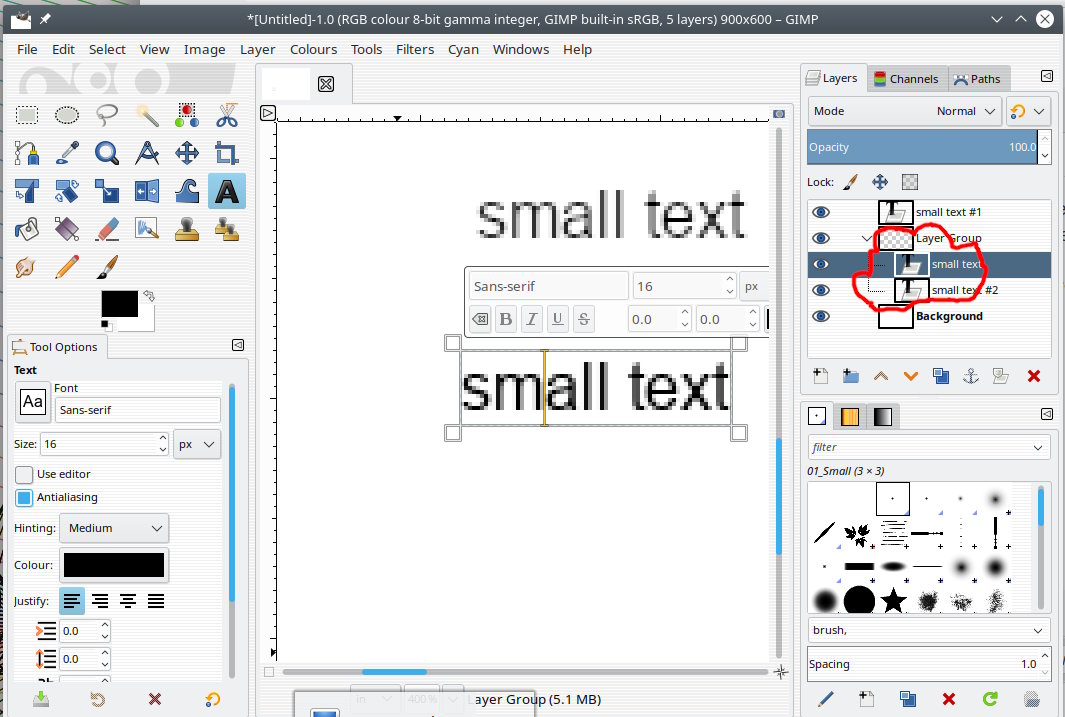This screenshot has width=1065, height=717.
Task: Click the Eraser tool icon
Action: (x=107, y=229)
